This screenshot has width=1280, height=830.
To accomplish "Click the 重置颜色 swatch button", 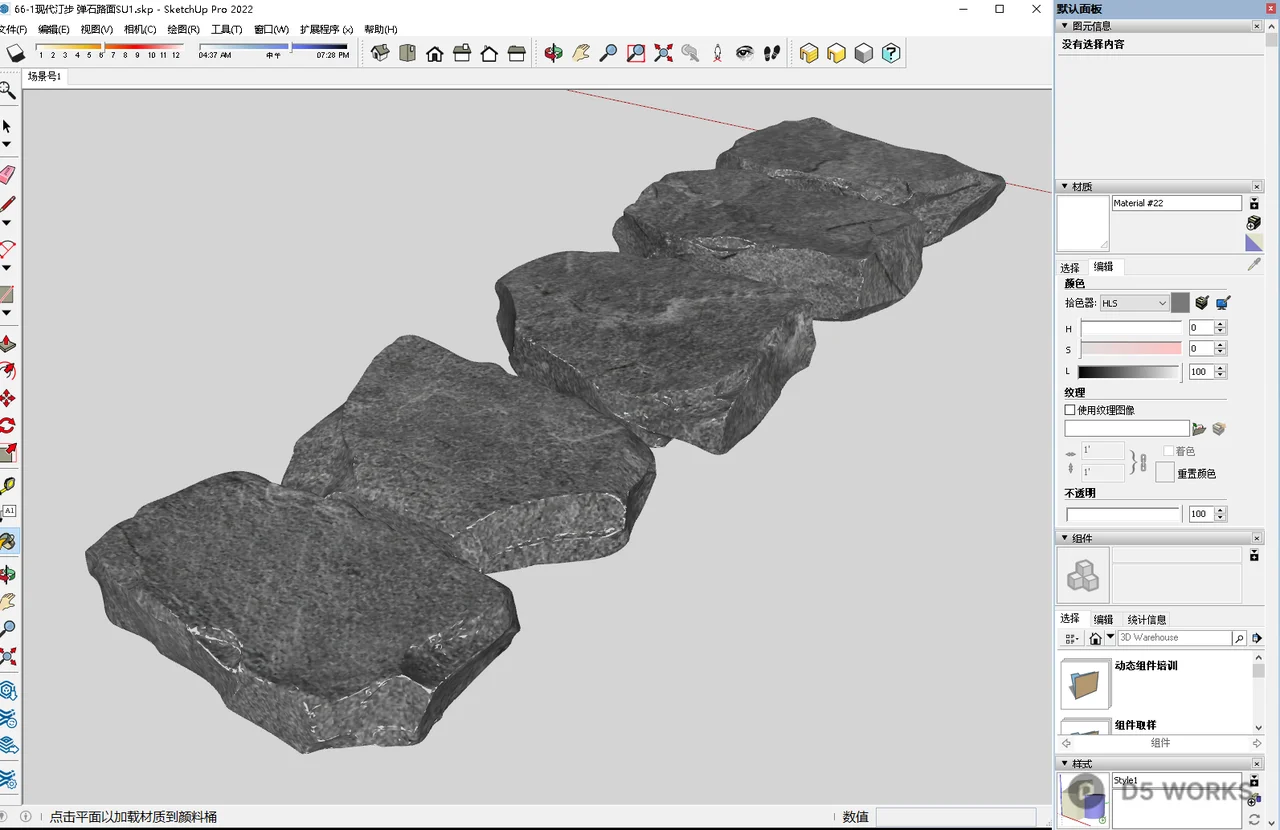I will tap(1165, 472).
